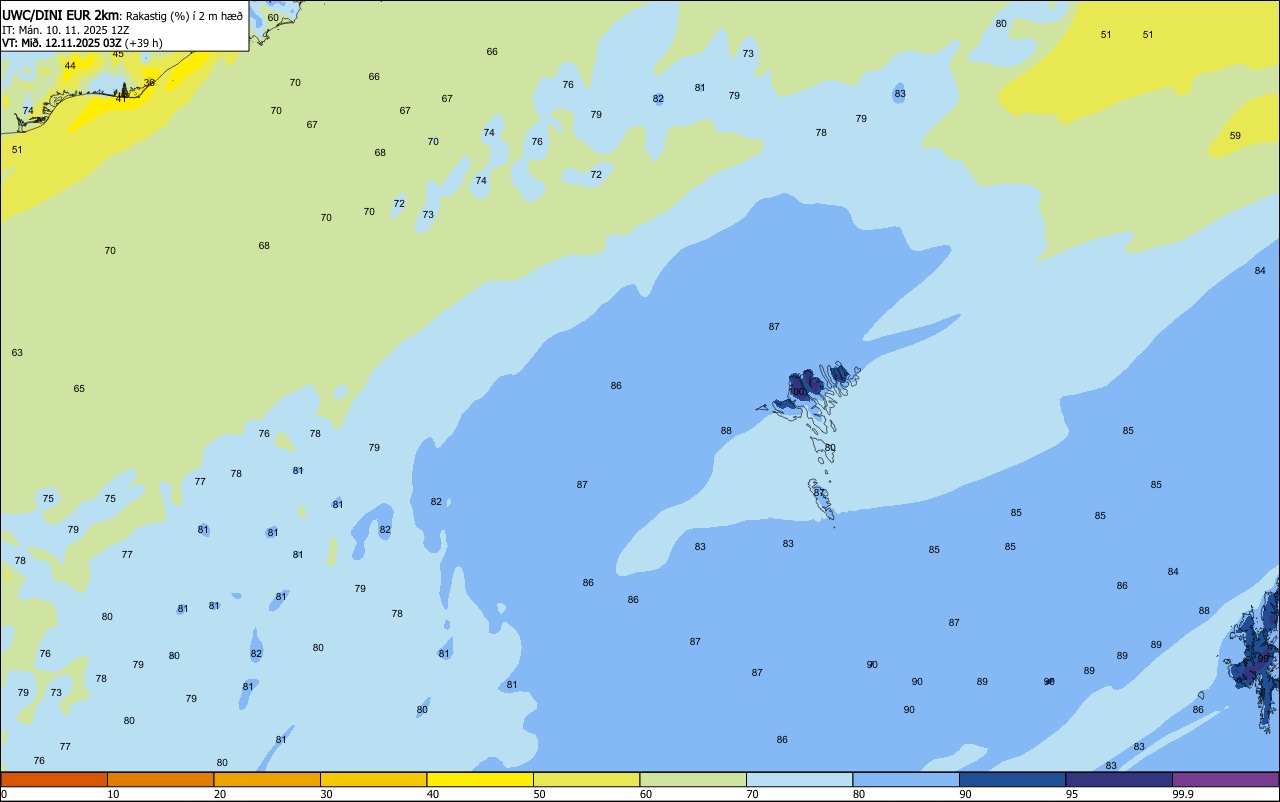Select the 90–95 dark blue legend swatch
Screen dimensions: 1280x802
[1012, 779]
